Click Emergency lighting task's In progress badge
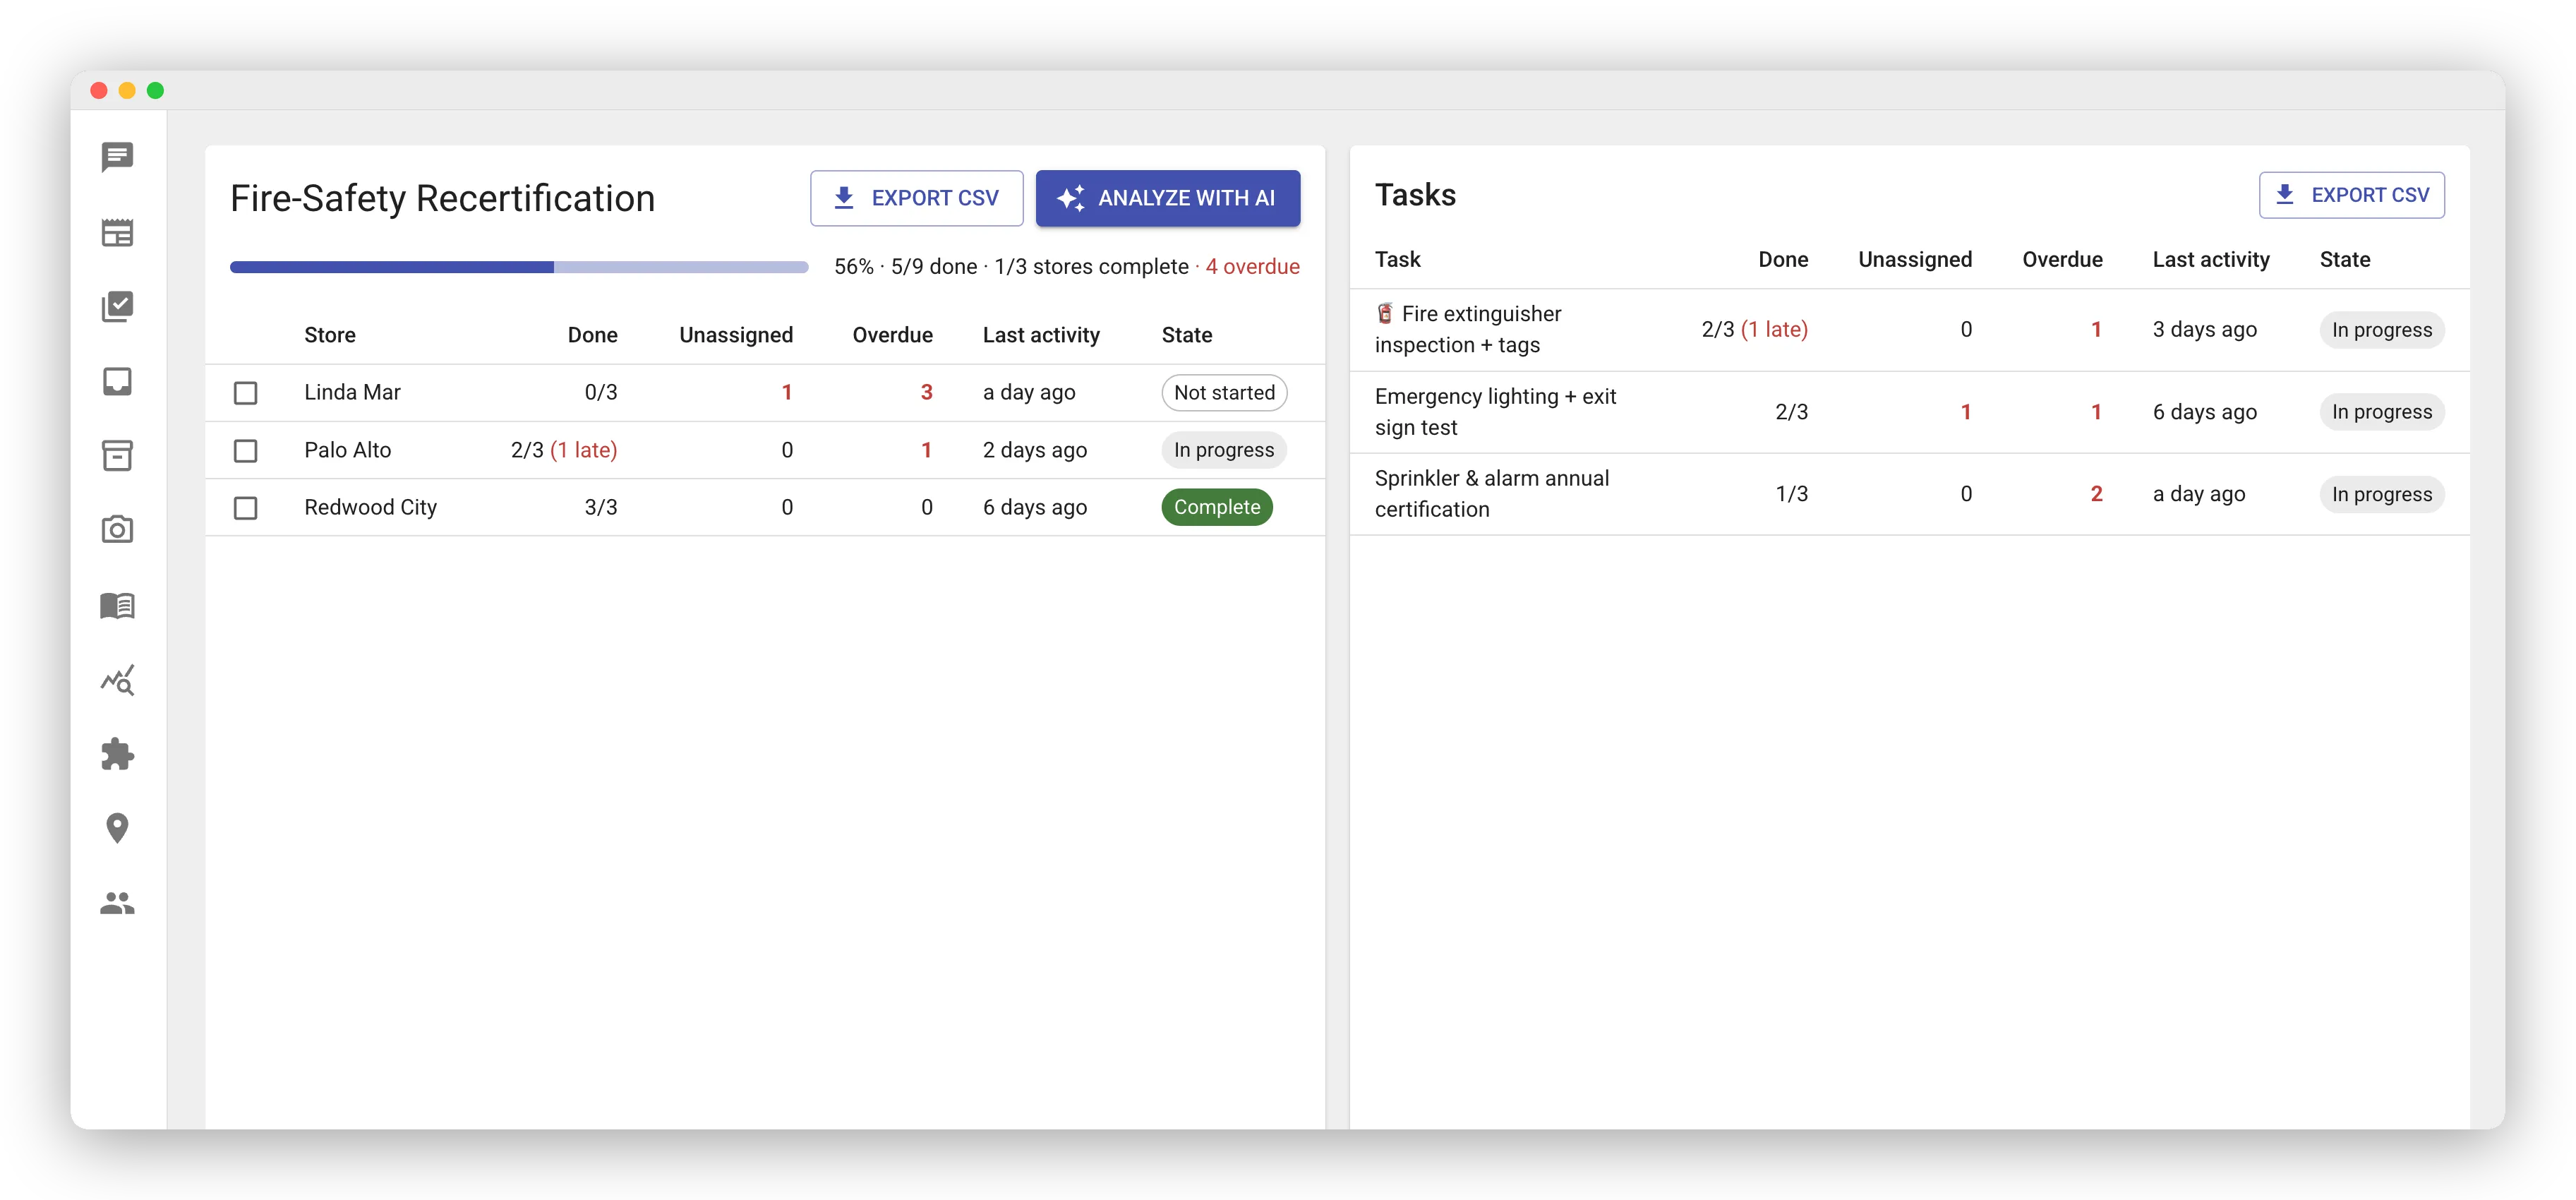 (x=2382, y=412)
